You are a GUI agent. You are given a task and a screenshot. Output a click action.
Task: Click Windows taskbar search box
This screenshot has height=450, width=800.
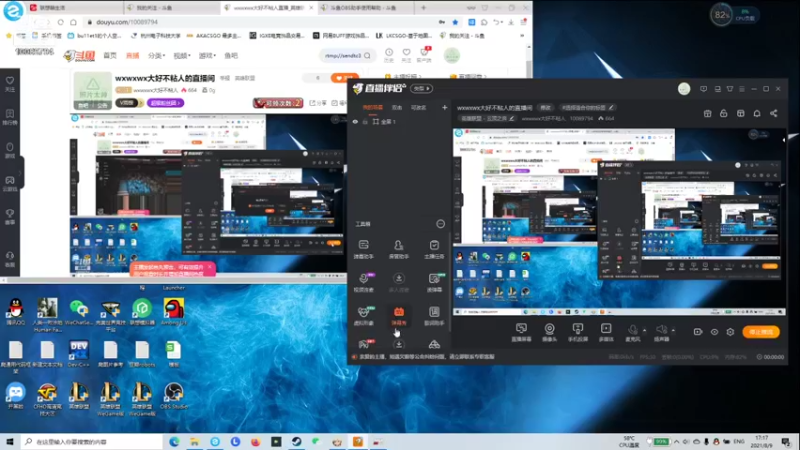click(92, 441)
